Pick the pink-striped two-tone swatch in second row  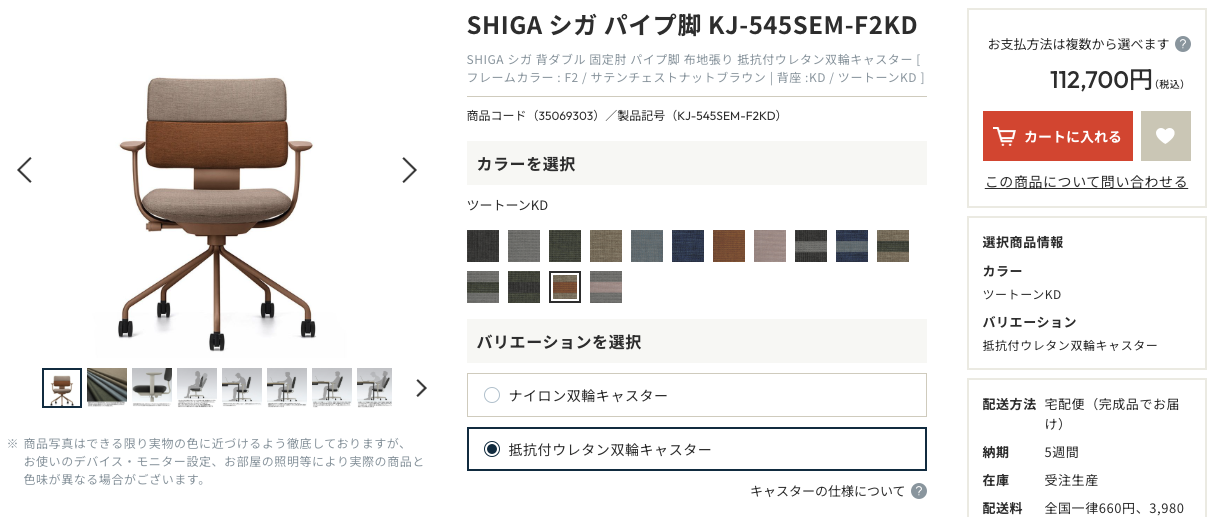pyautogui.click(x=606, y=287)
